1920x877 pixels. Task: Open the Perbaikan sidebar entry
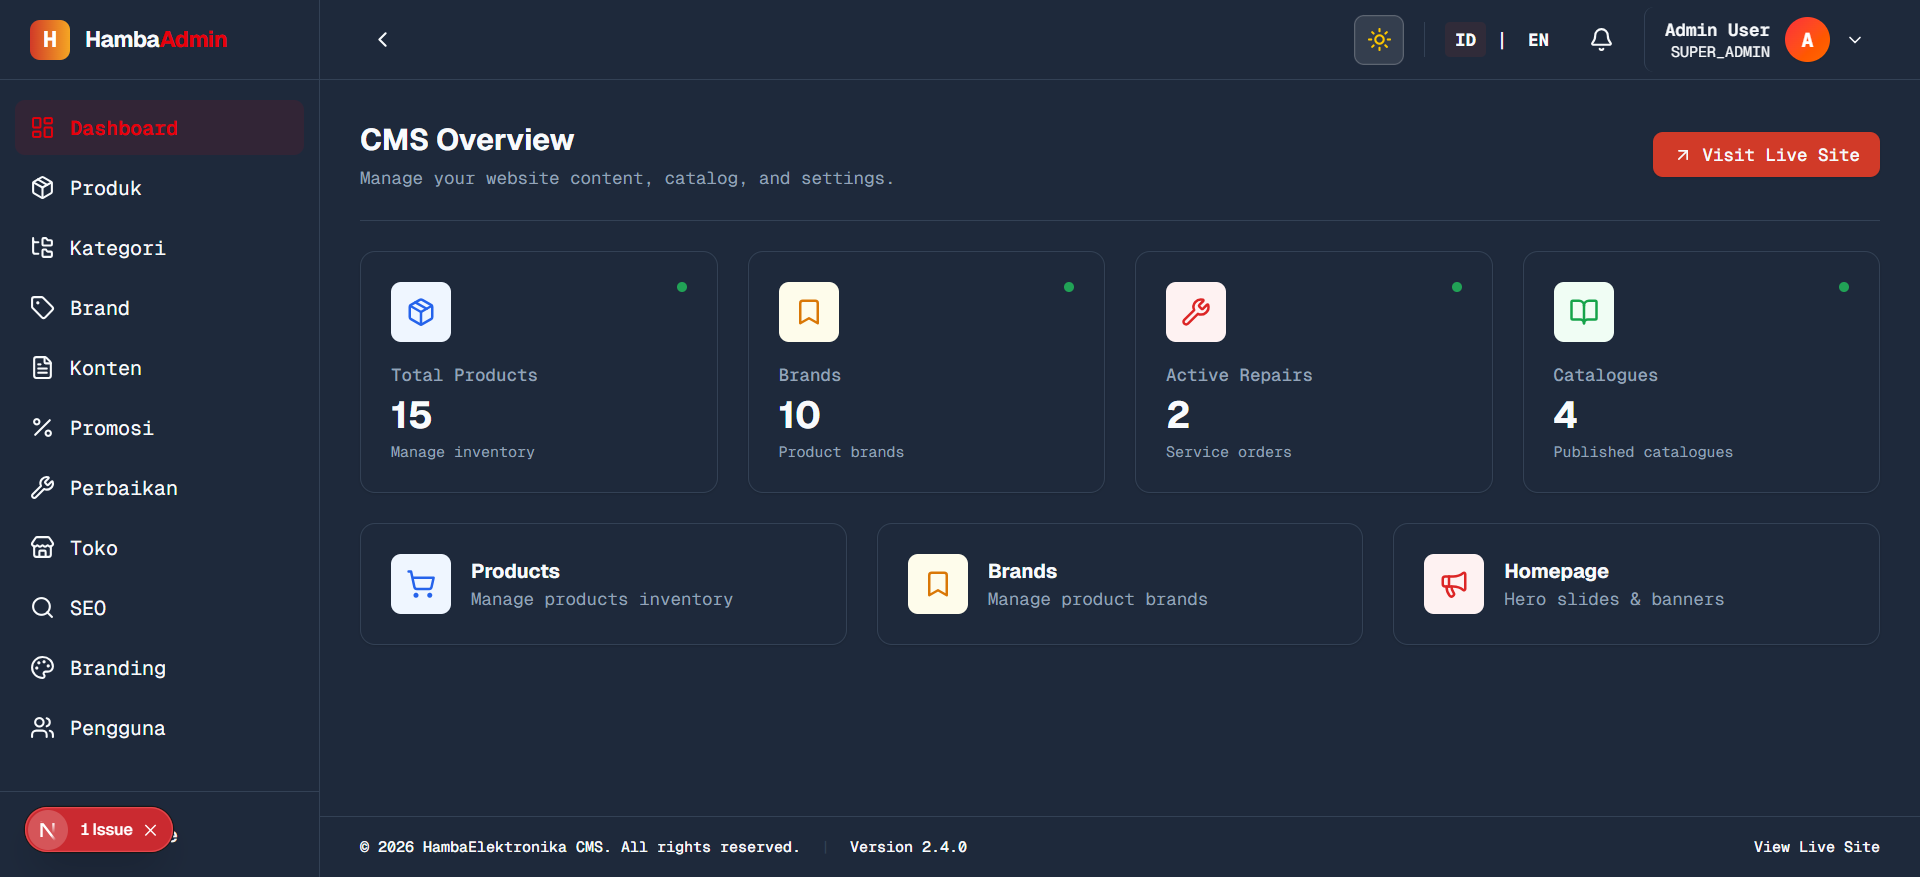[160, 488]
